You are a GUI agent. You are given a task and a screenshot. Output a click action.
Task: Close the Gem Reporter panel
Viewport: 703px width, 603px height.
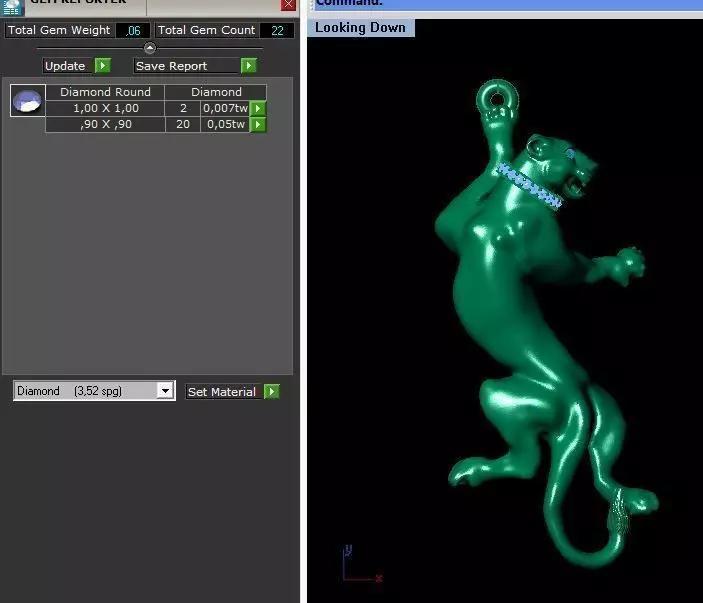pyautogui.click(x=288, y=4)
